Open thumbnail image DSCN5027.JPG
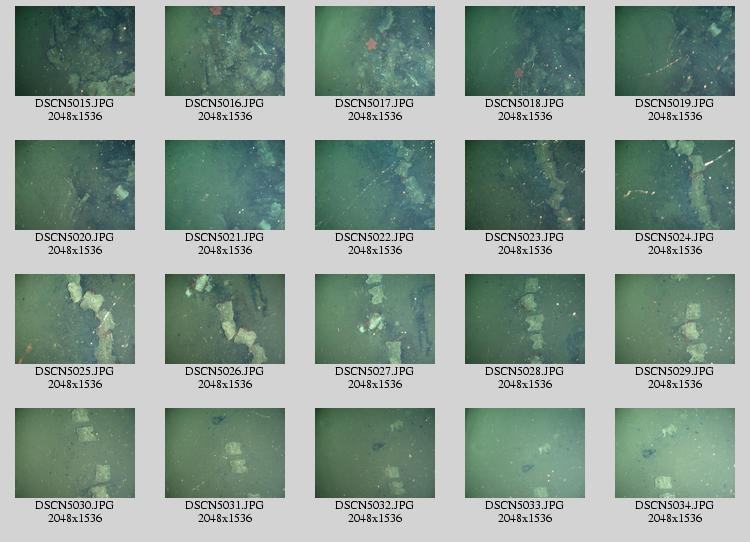The width and height of the screenshot is (750, 542). point(375,319)
